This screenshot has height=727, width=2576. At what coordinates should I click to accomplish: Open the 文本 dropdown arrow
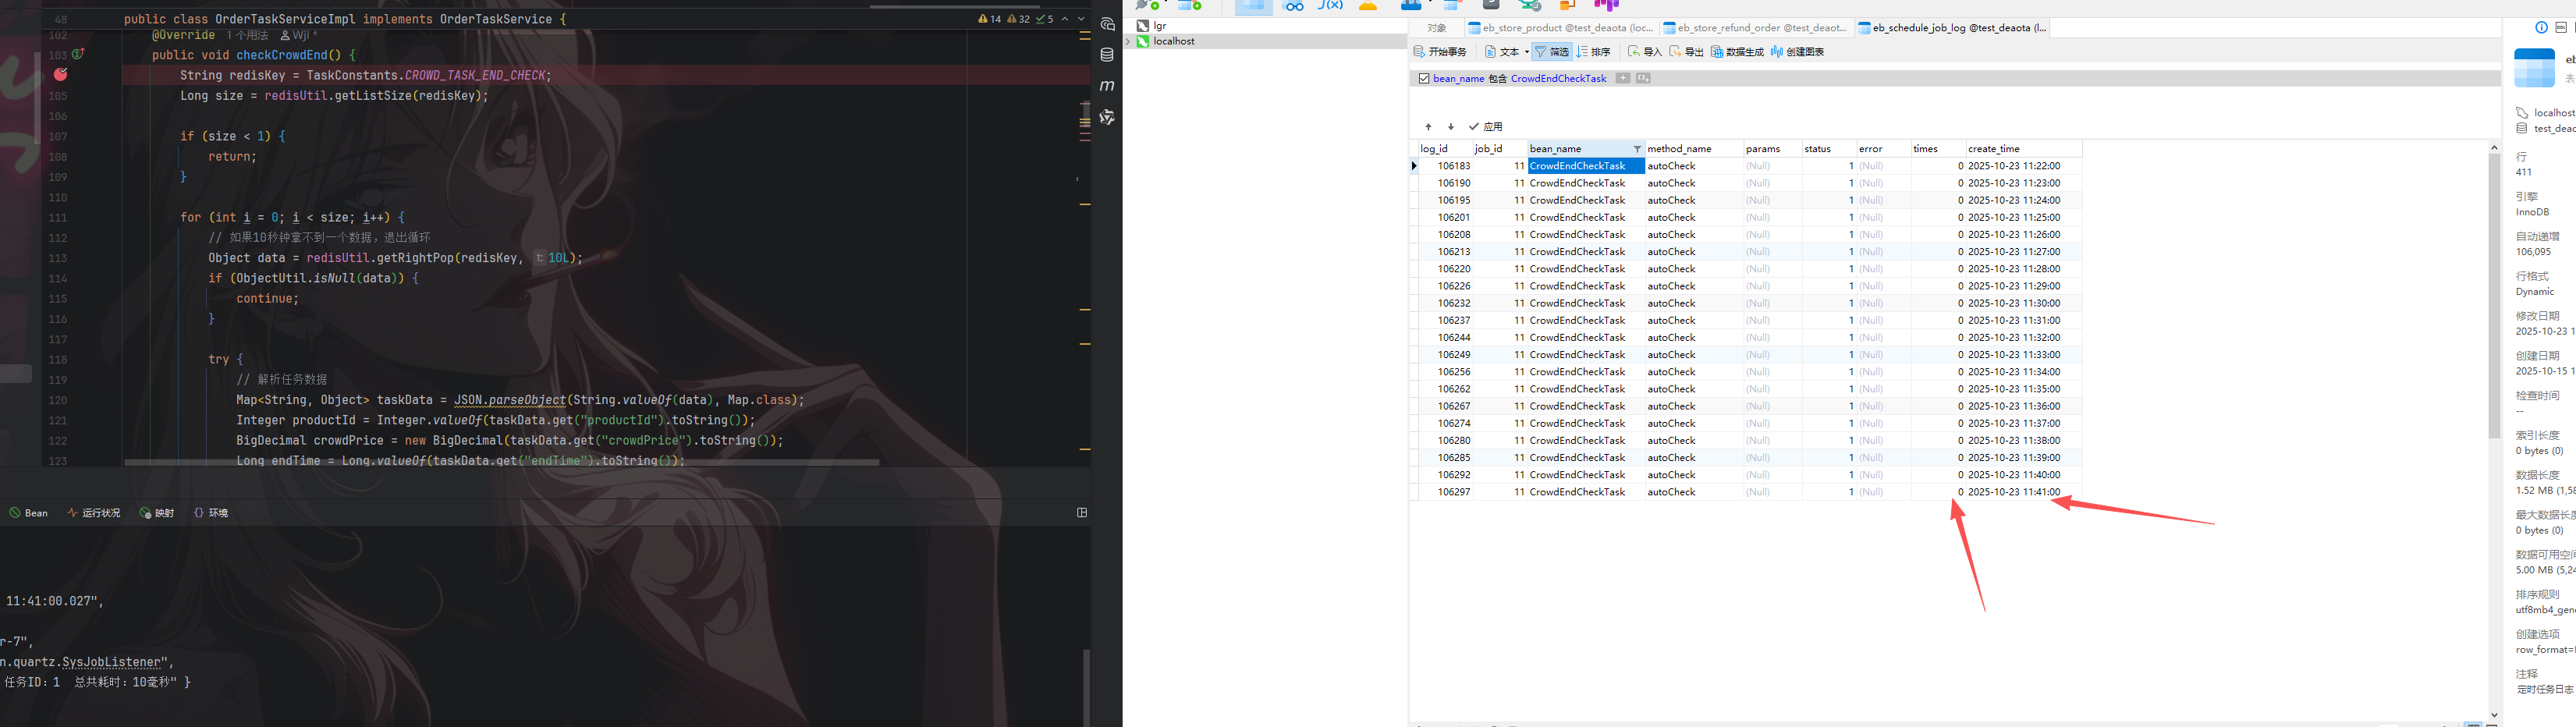pyautogui.click(x=1526, y=52)
